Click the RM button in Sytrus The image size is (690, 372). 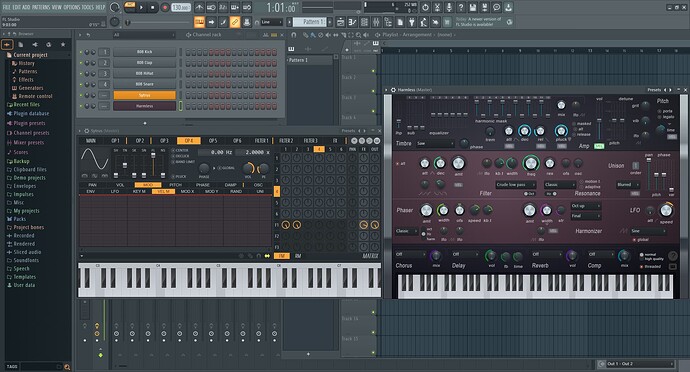click(x=298, y=256)
